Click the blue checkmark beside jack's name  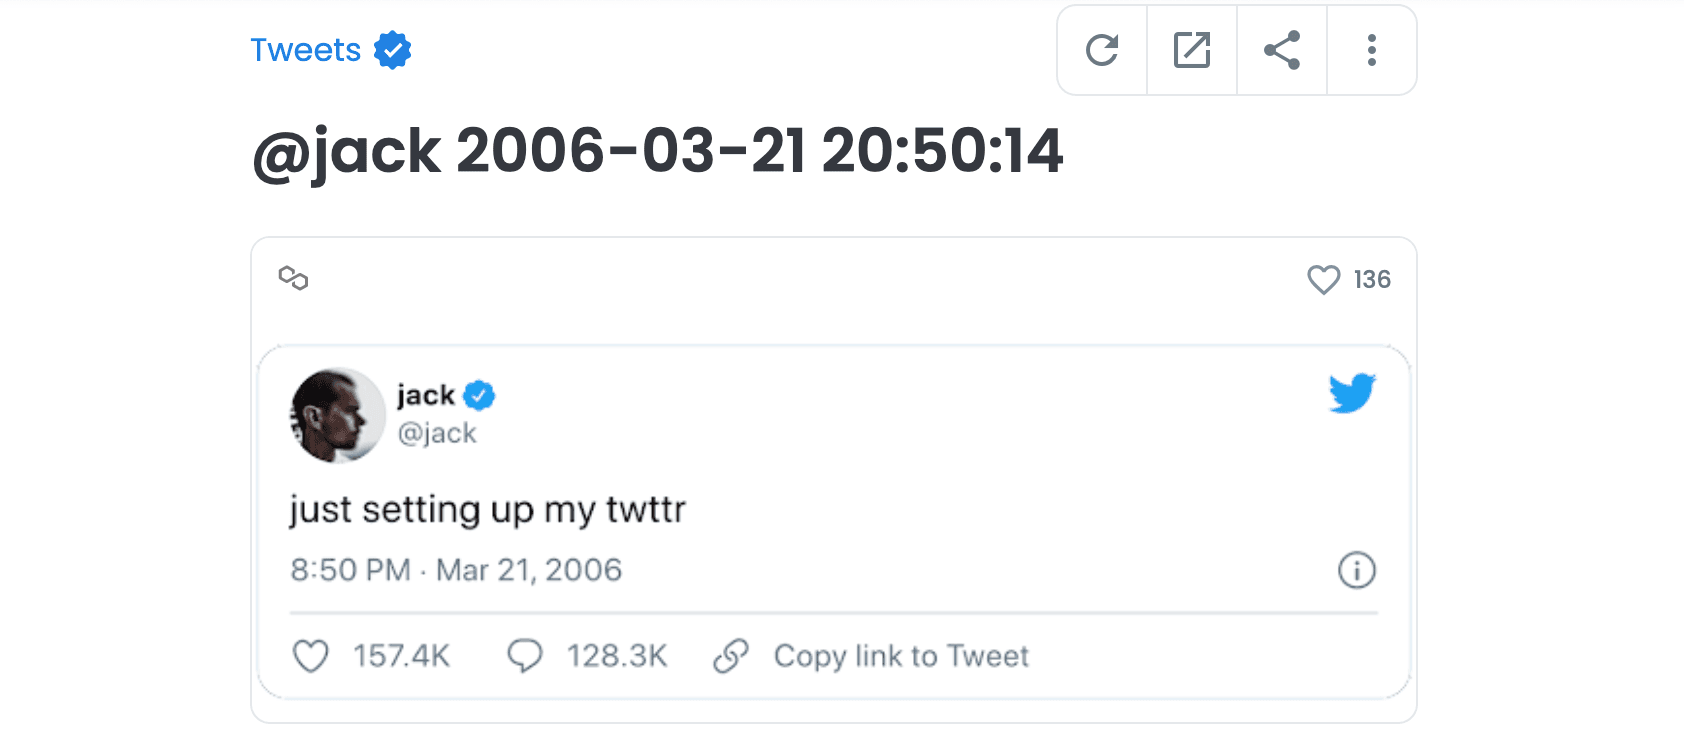point(479,394)
